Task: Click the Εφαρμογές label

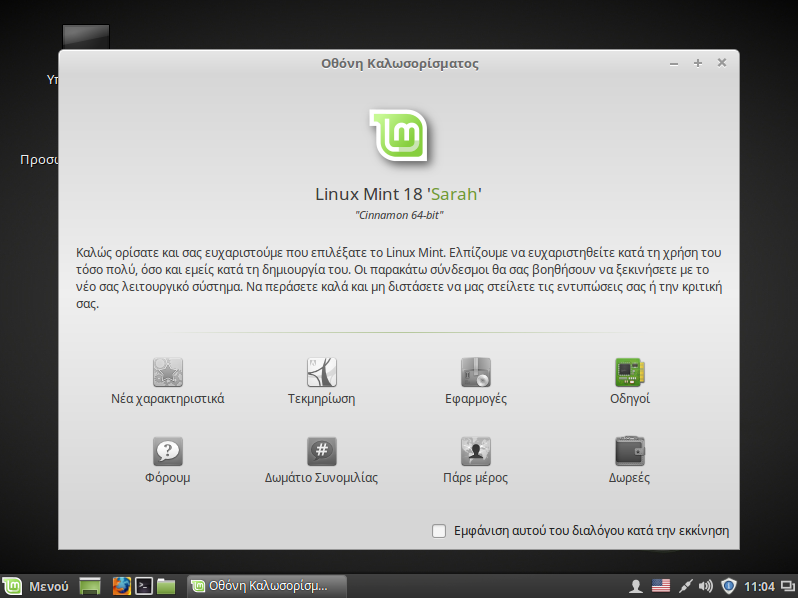Action: coord(476,398)
